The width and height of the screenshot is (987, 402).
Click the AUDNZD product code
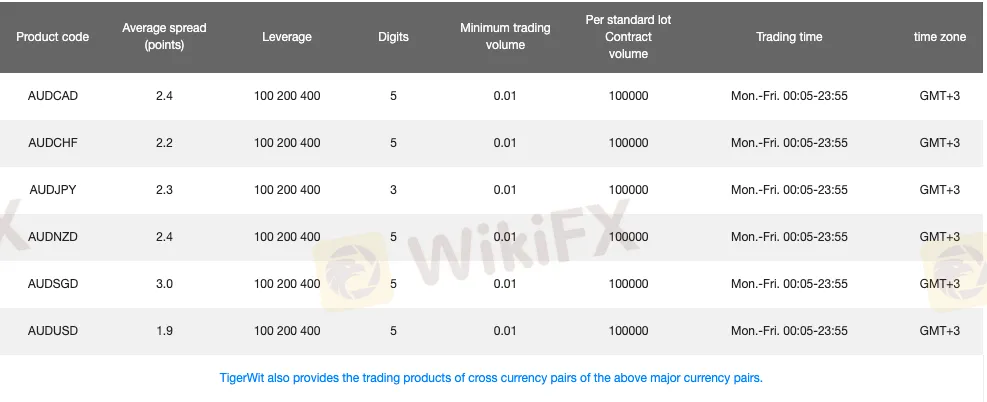53,237
